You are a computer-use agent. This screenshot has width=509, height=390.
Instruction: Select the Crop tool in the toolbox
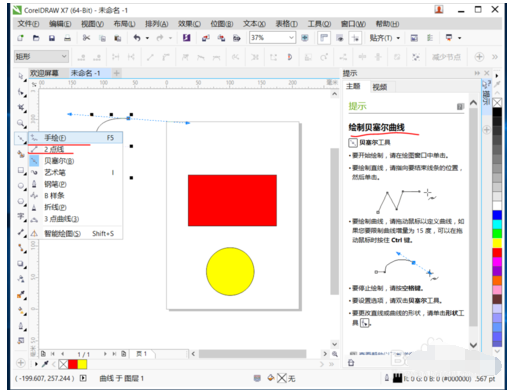click(22, 107)
